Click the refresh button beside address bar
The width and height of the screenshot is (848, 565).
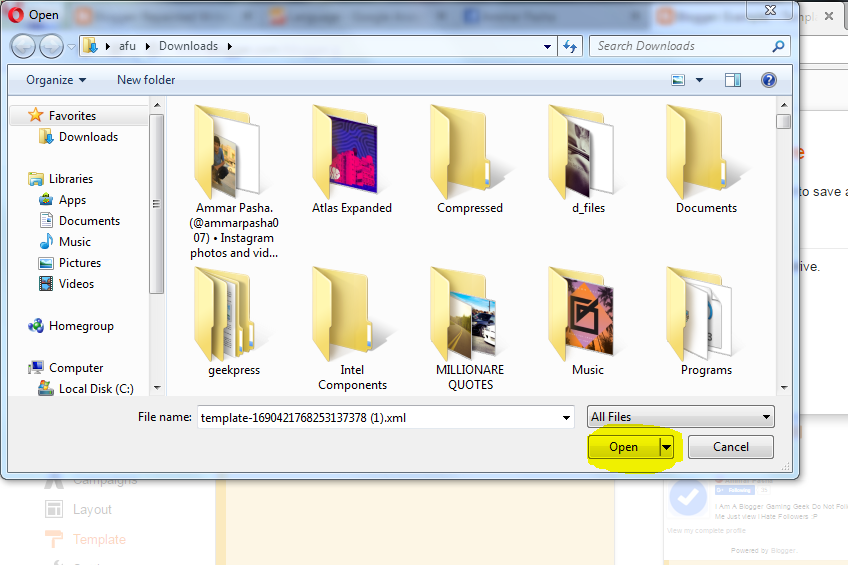(570, 46)
